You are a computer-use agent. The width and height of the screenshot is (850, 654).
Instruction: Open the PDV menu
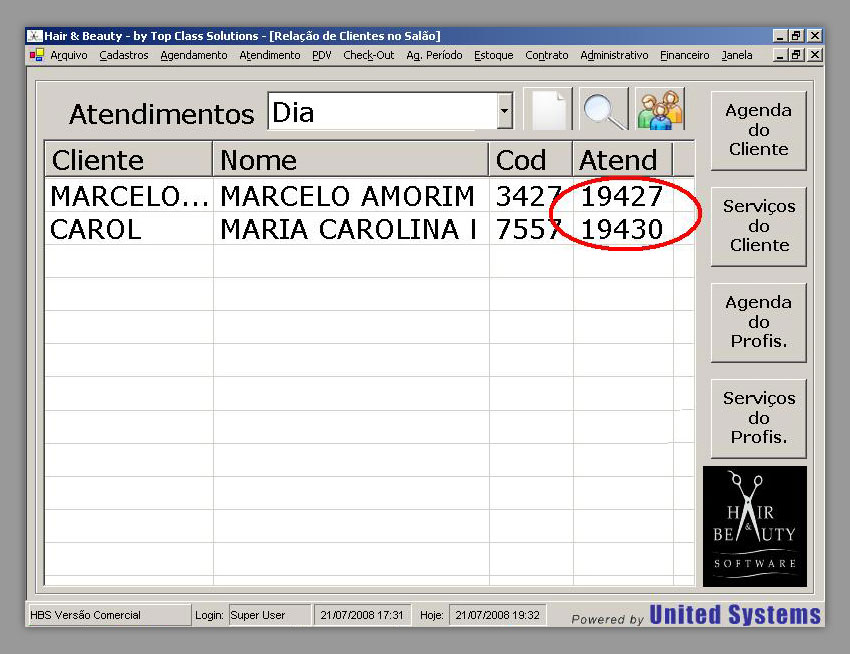(x=321, y=55)
